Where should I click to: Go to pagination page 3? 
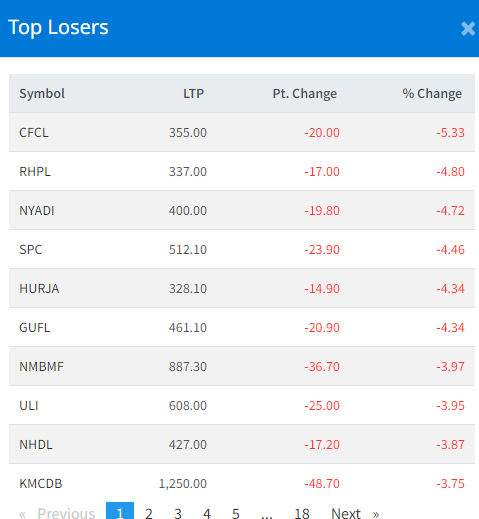pos(178,513)
